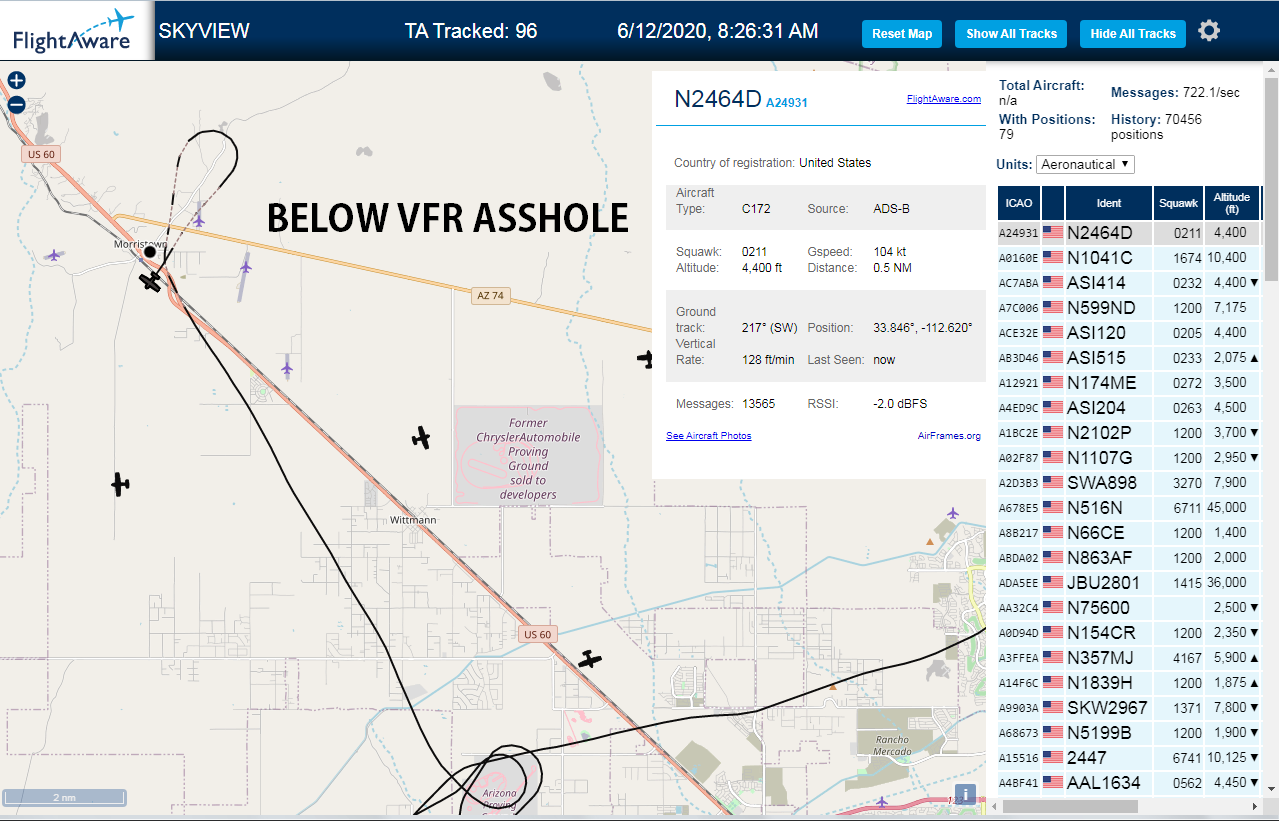Click the 0211 squawk cell for N2464D
This screenshot has width=1279, height=821.
(1178, 233)
